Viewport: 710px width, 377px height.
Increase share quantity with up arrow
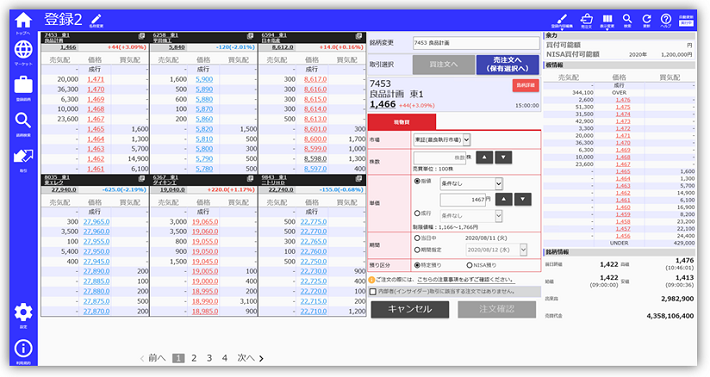(x=485, y=157)
